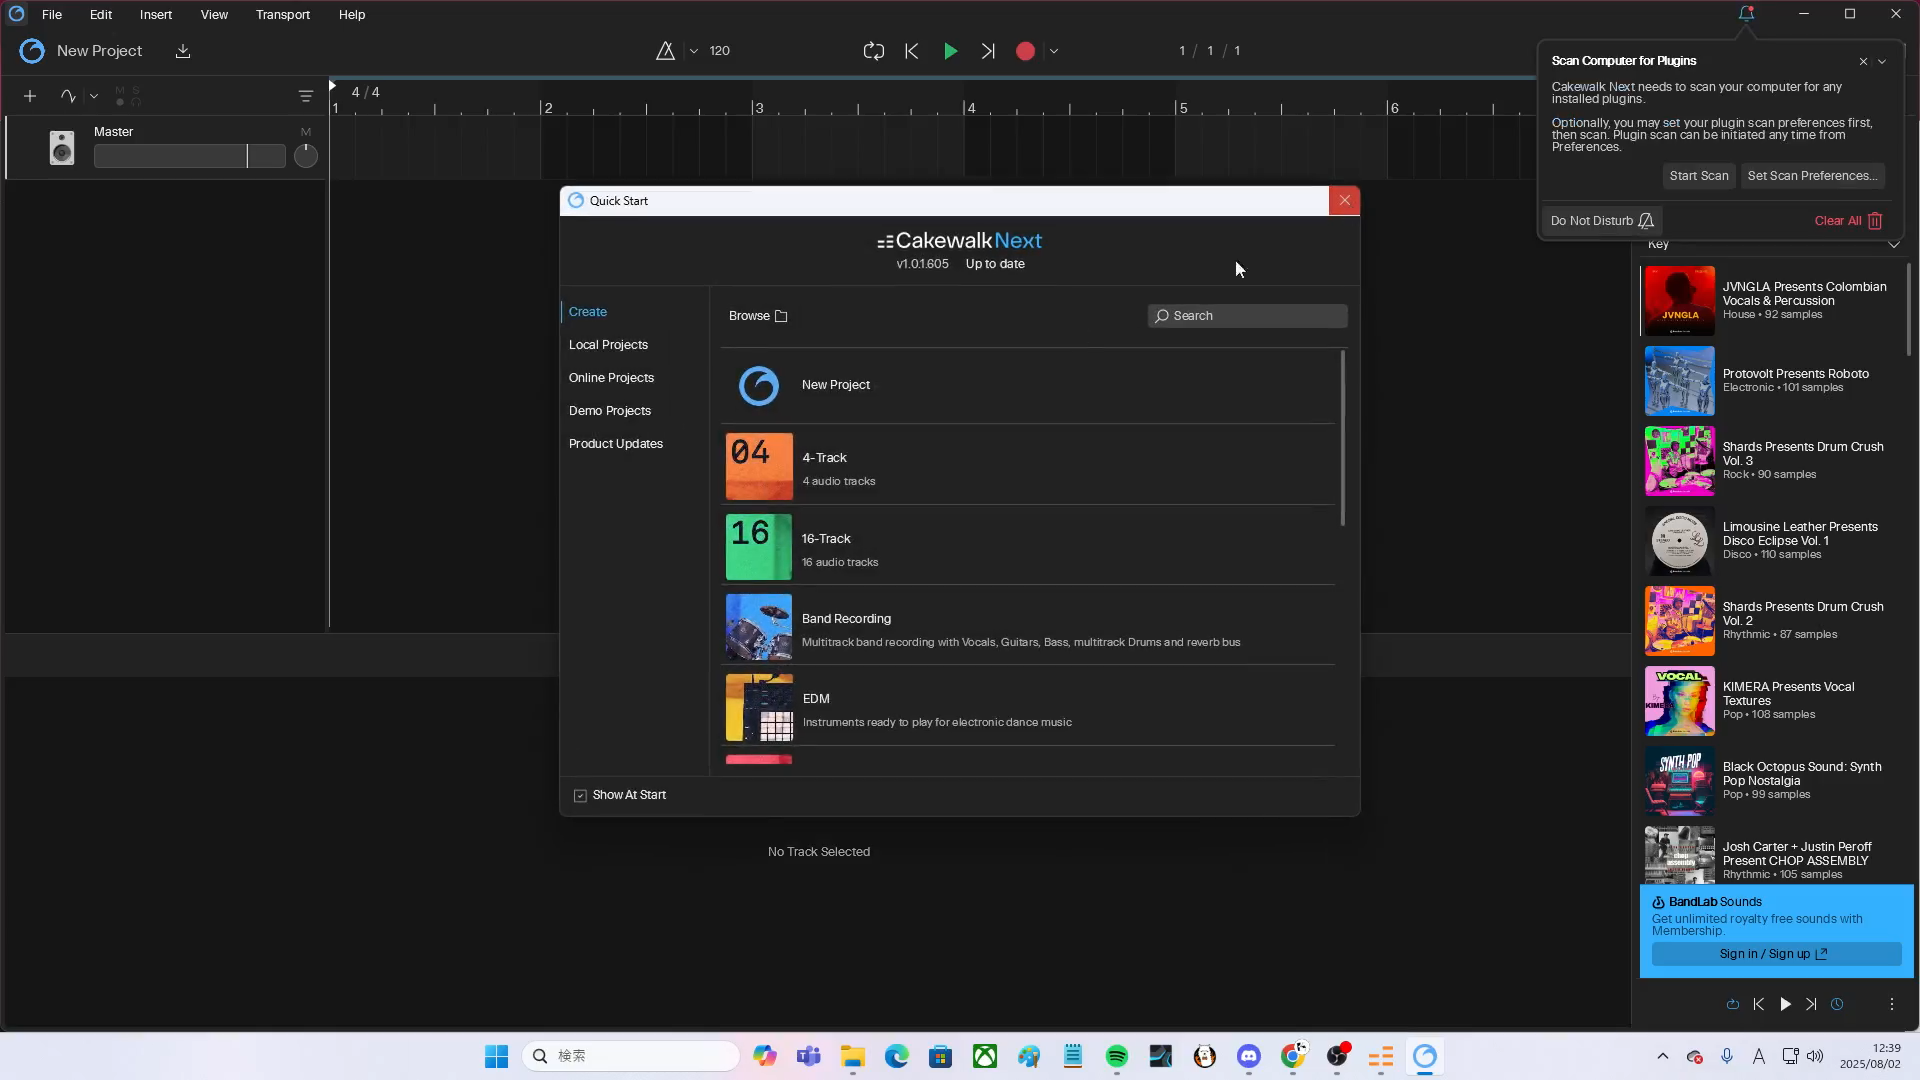Screen dimensions: 1920x1080
Task: Jump to project end
Action: 988,51
